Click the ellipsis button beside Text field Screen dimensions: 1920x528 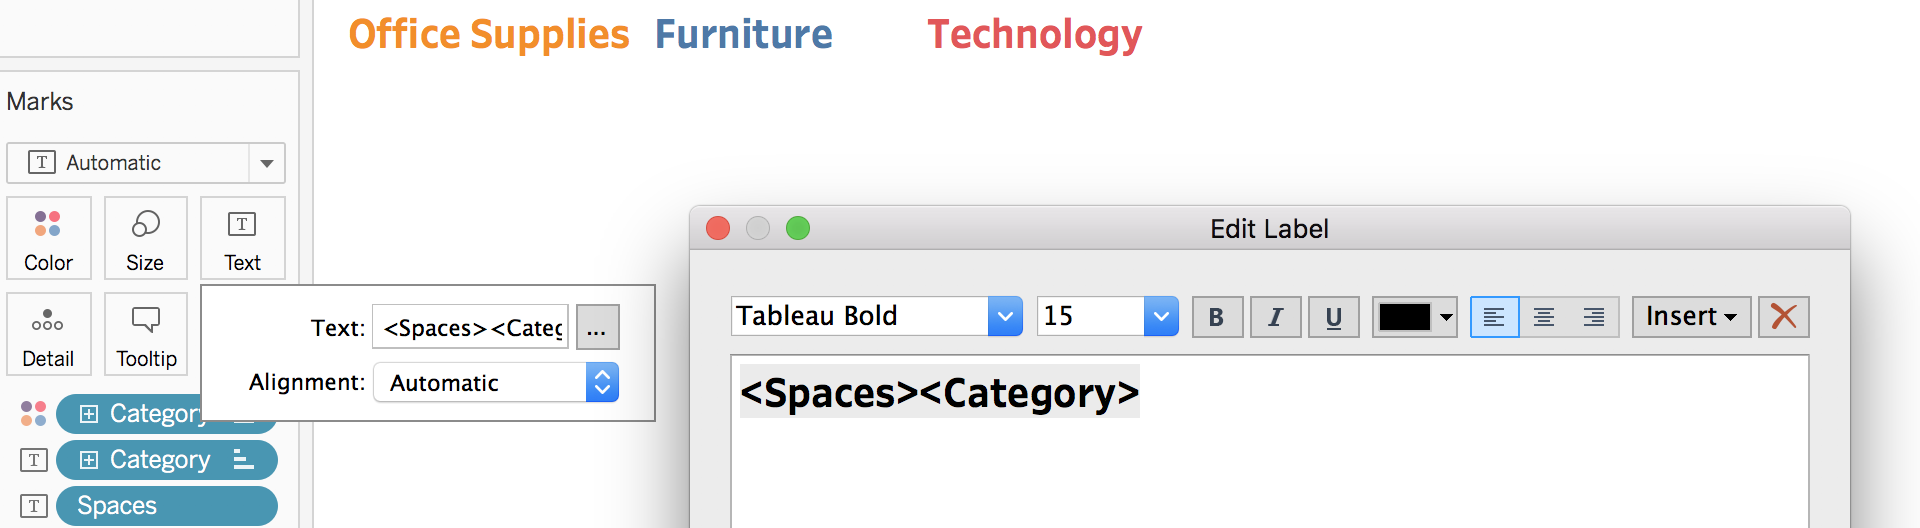(x=597, y=327)
